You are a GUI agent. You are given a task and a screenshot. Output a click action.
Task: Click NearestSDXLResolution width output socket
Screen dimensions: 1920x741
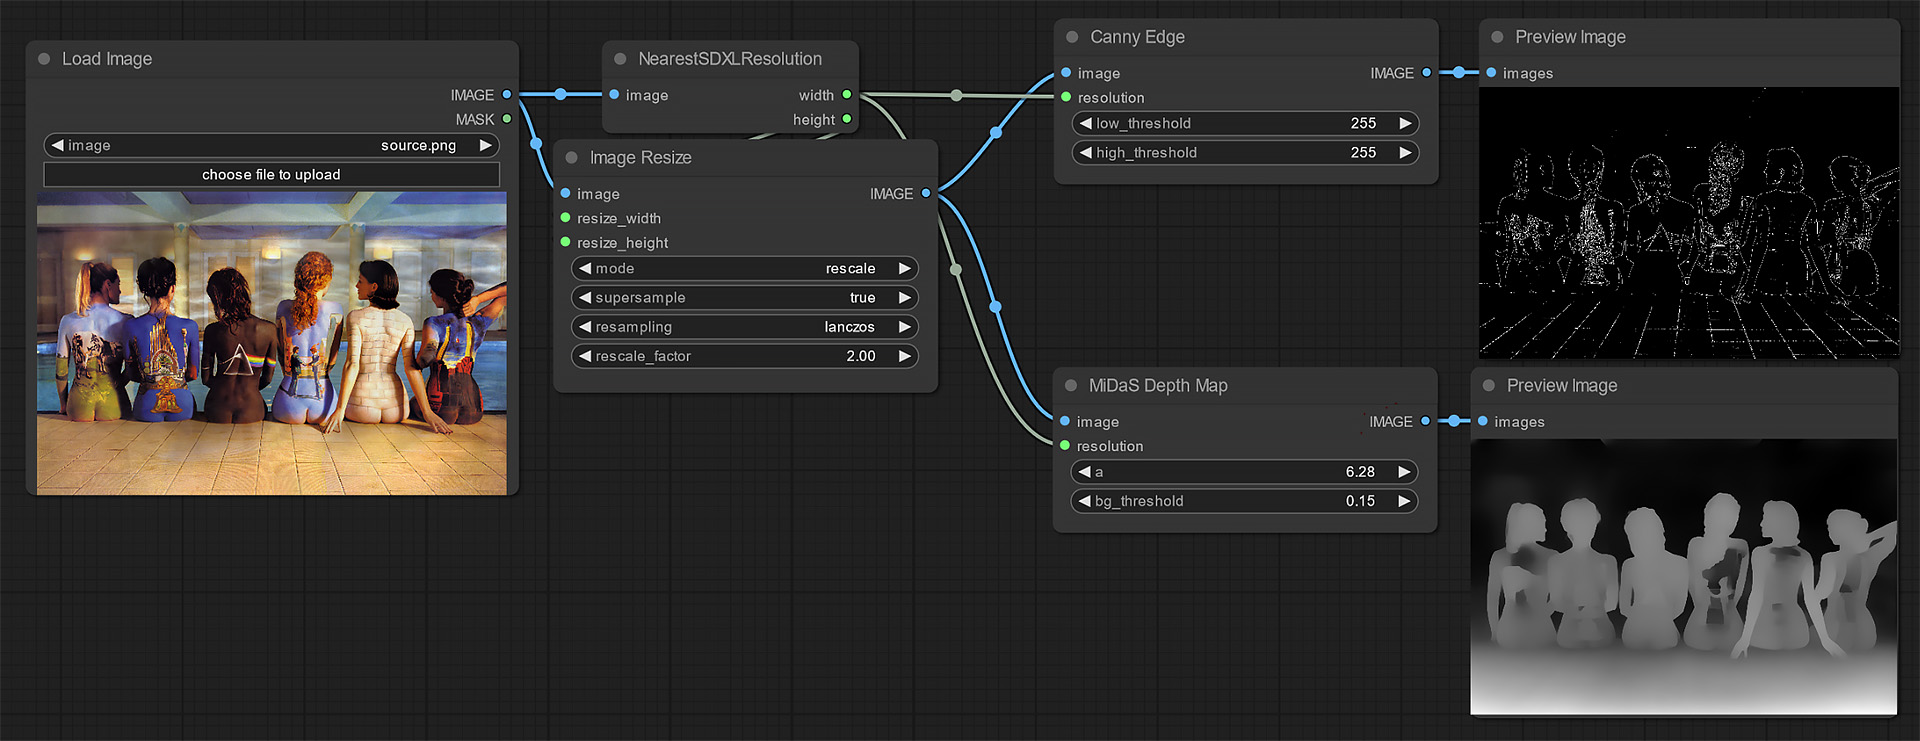[847, 95]
